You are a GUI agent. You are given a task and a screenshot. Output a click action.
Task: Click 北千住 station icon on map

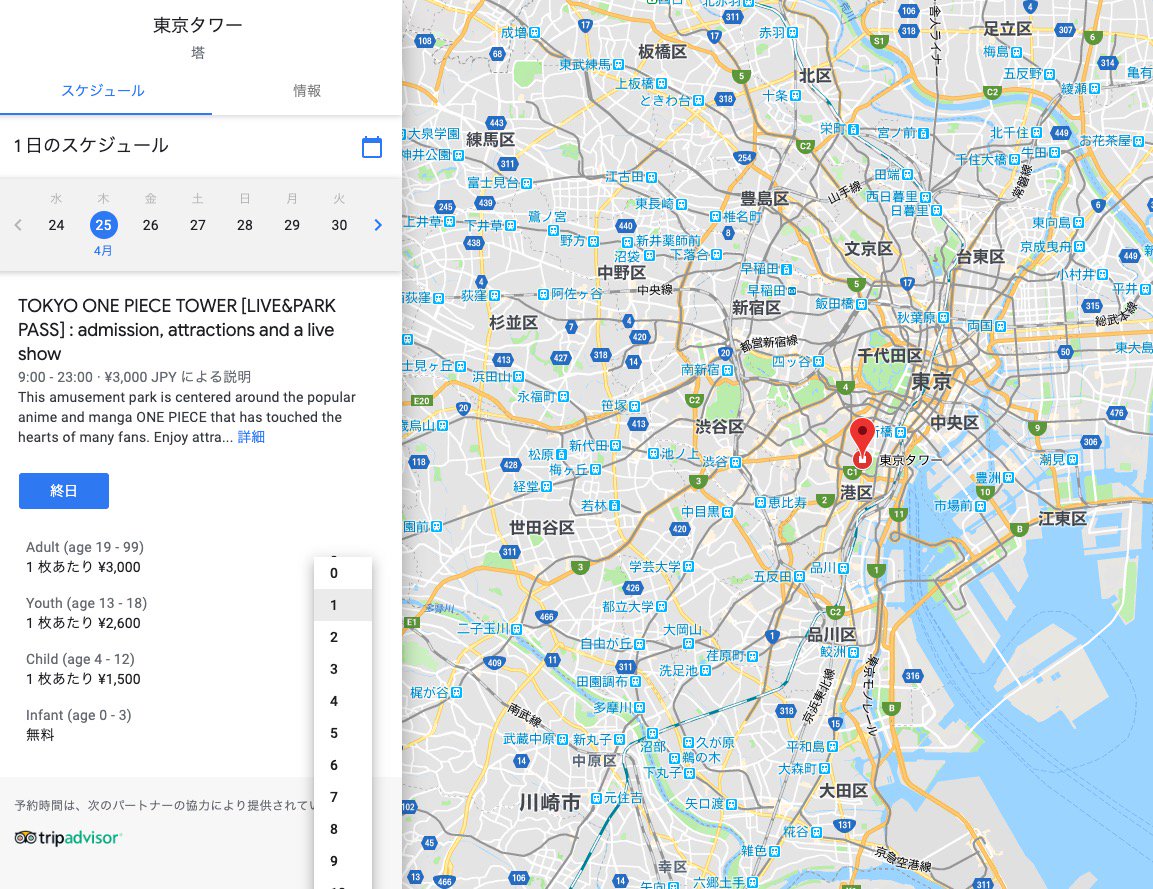coord(1036,132)
